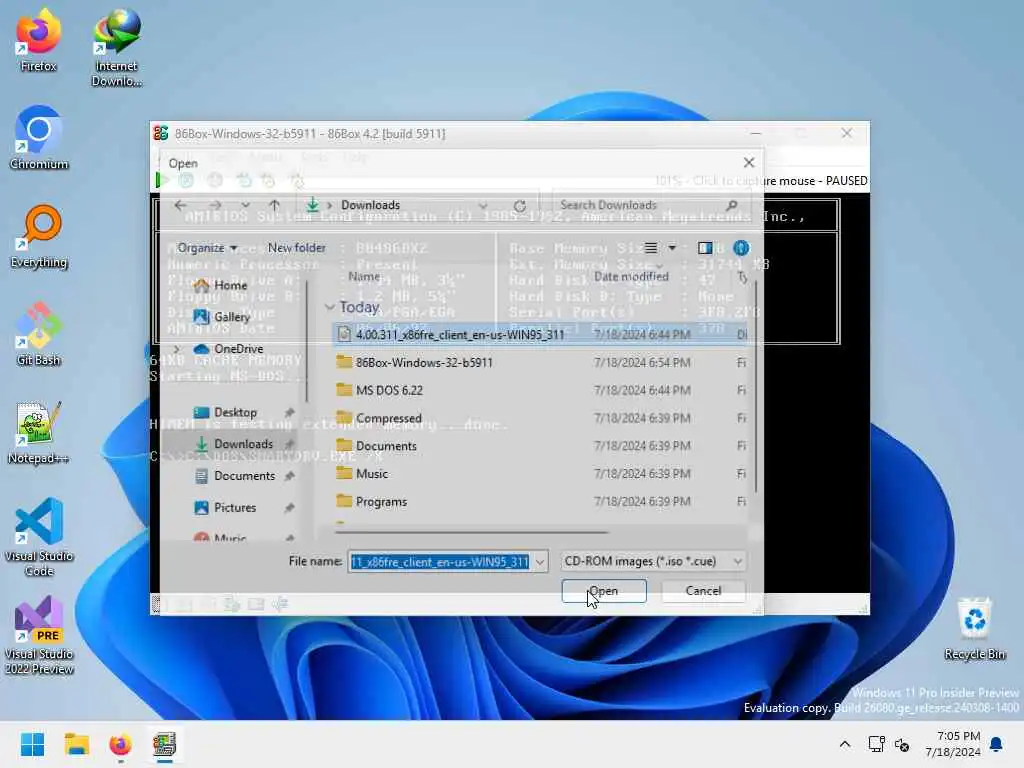Click the muted volume tray icon
Viewport: 1024px width, 768px height.
click(x=903, y=744)
